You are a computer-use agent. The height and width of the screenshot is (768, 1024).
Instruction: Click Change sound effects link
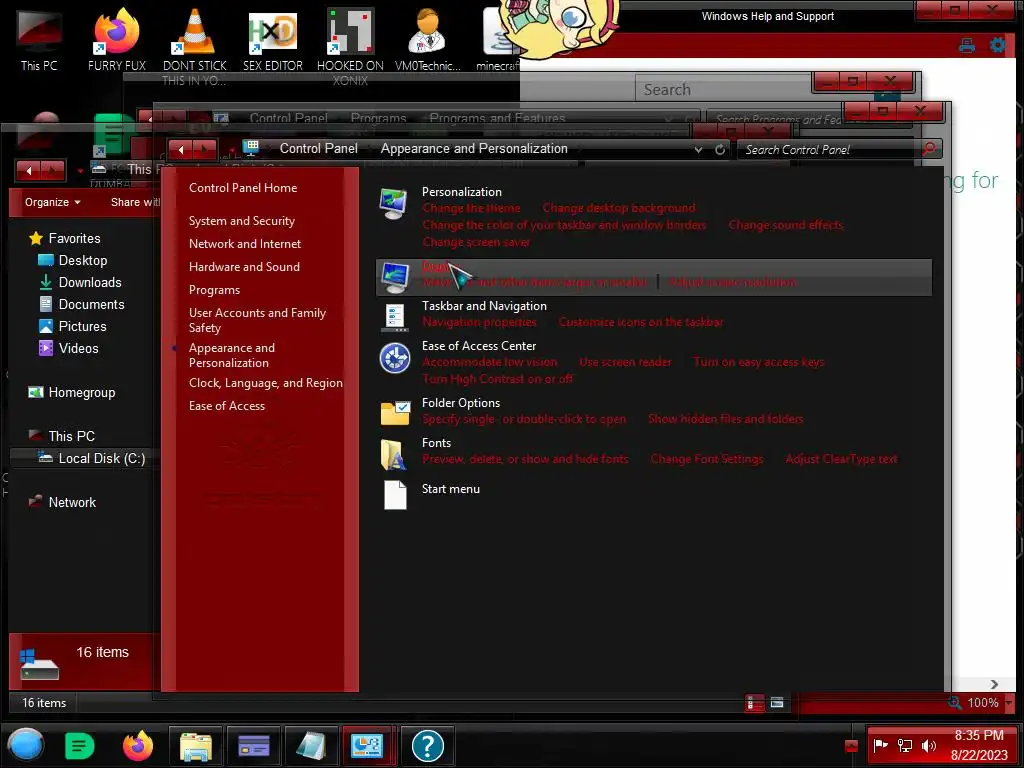(x=786, y=225)
